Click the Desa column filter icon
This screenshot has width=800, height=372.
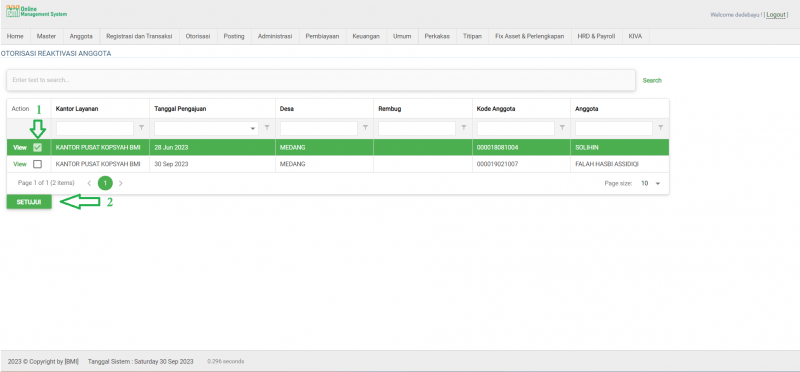point(365,128)
